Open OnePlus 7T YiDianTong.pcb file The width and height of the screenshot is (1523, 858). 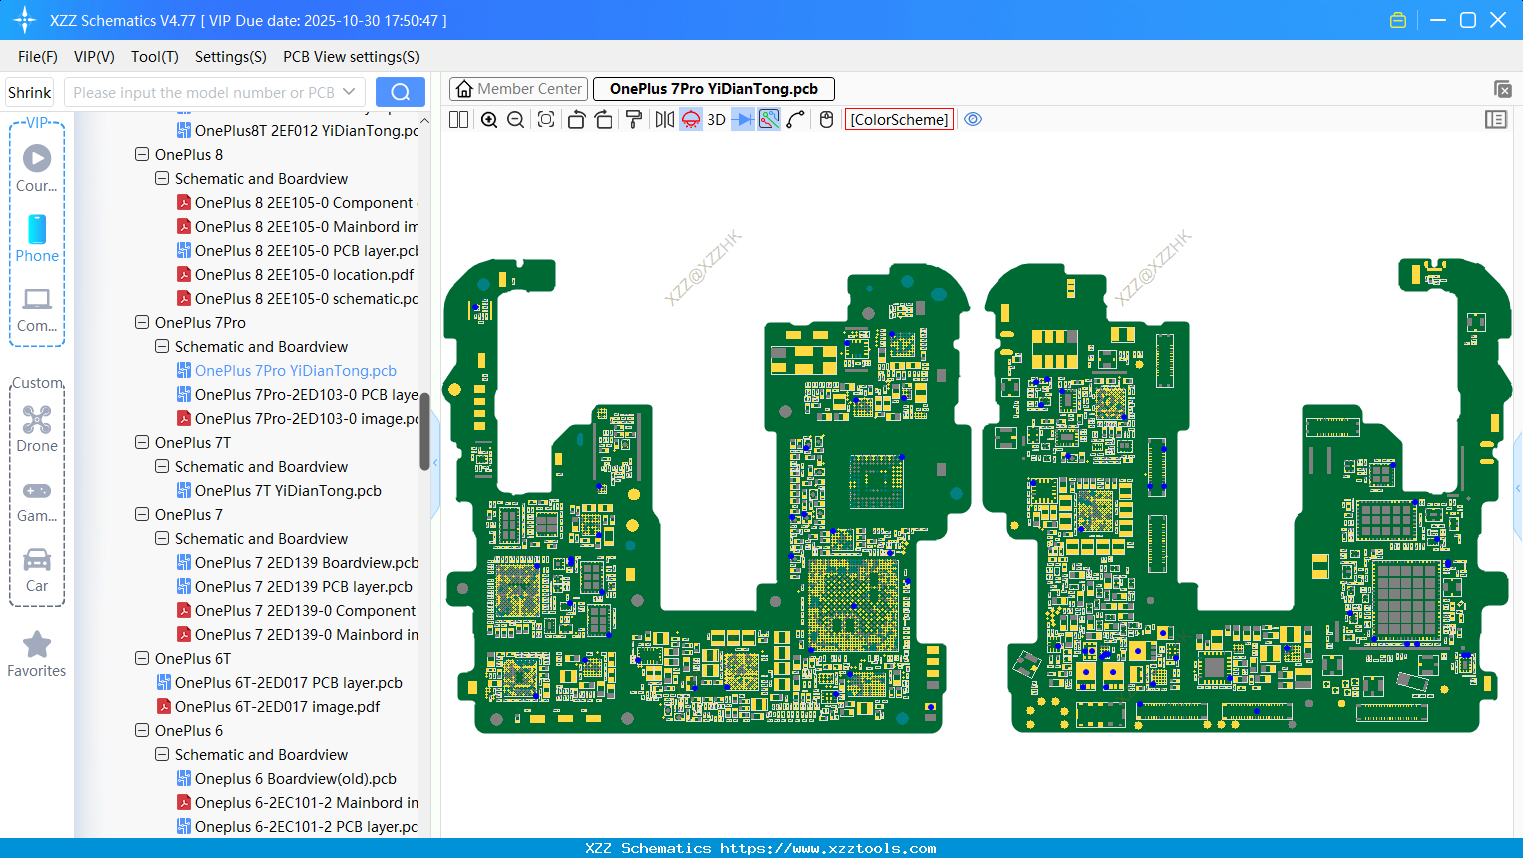[288, 491]
